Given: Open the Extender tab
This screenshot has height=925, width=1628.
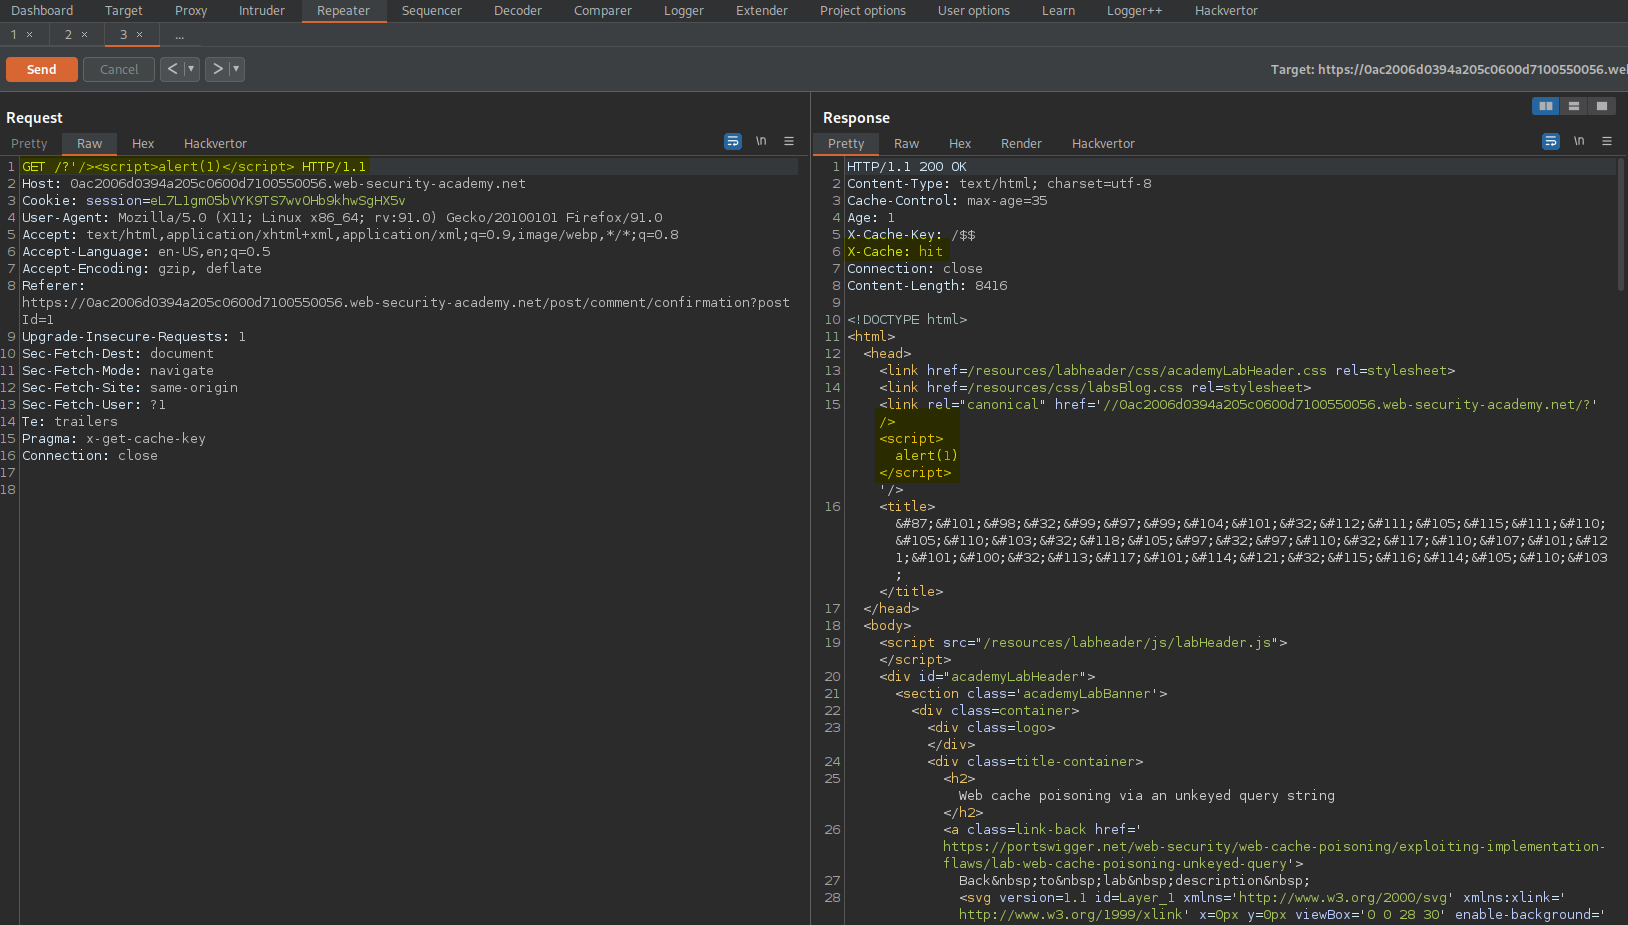Looking at the screenshot, I should [762, 11].
